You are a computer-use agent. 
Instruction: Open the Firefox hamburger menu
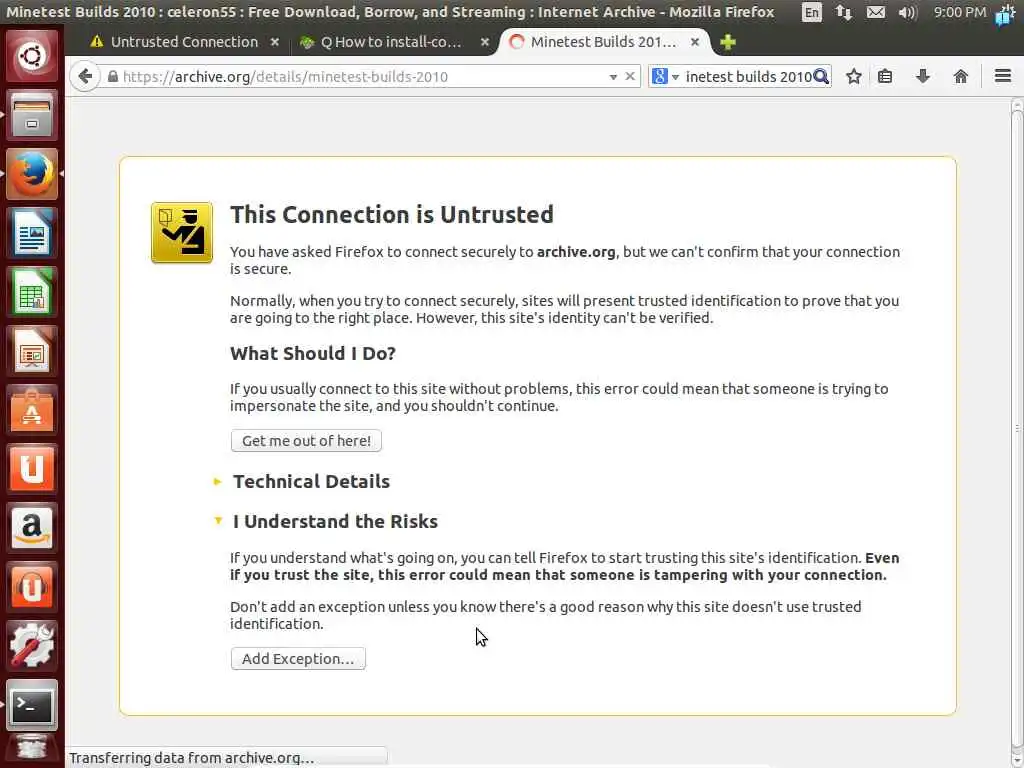point(1003,76)
